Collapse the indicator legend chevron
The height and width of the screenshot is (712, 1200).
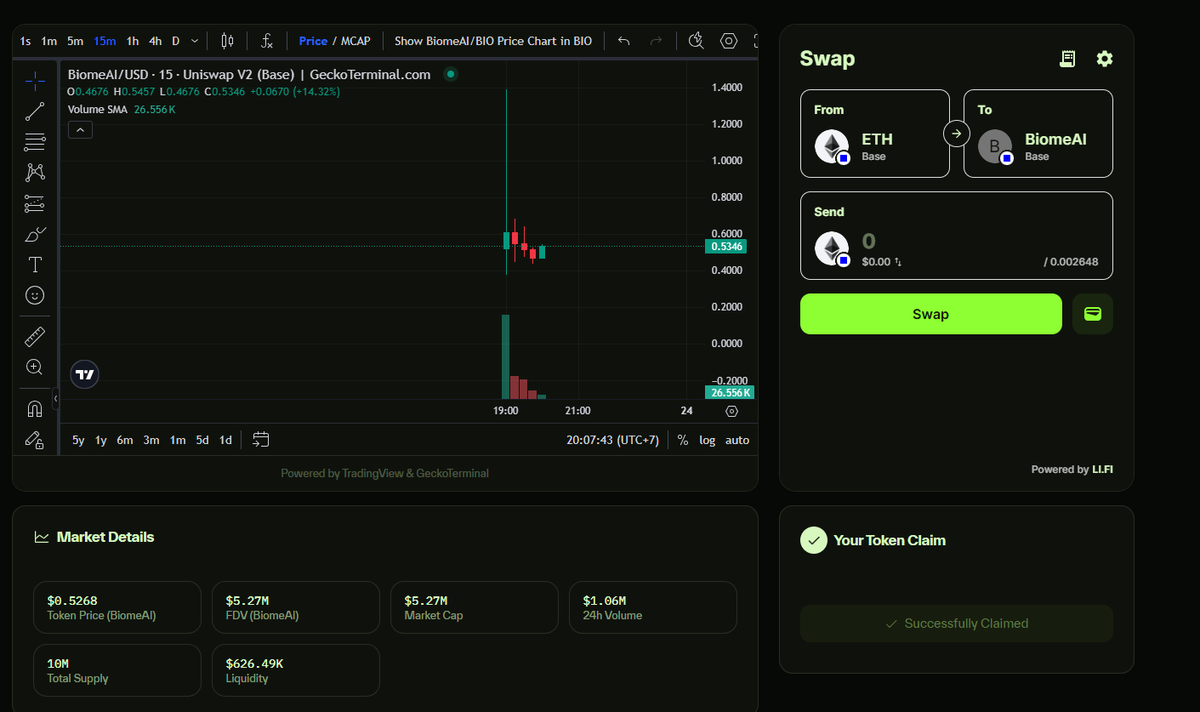[x=81, y=129]
